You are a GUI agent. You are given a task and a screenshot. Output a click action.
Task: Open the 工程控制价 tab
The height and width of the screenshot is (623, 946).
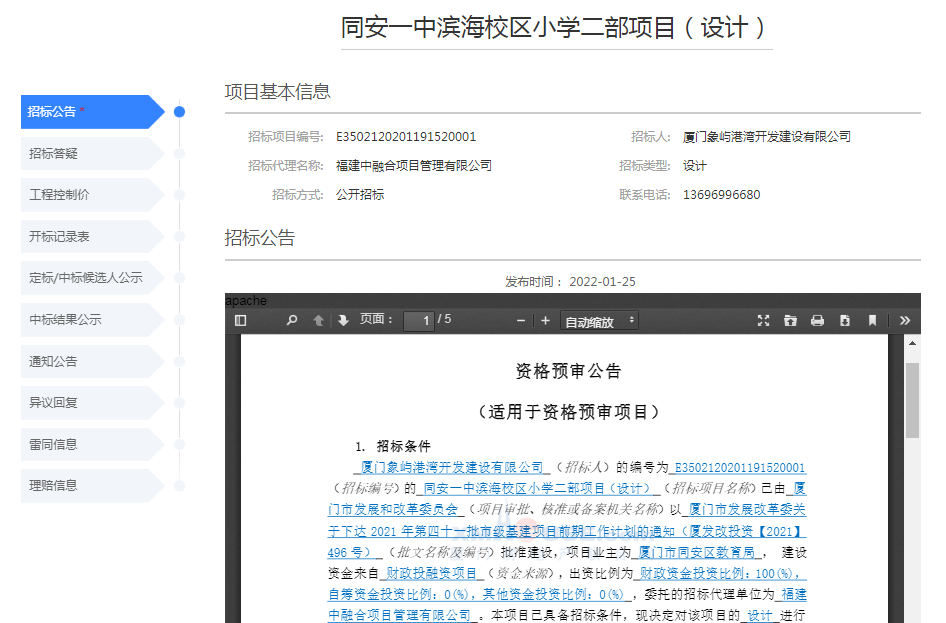[90, 195]
